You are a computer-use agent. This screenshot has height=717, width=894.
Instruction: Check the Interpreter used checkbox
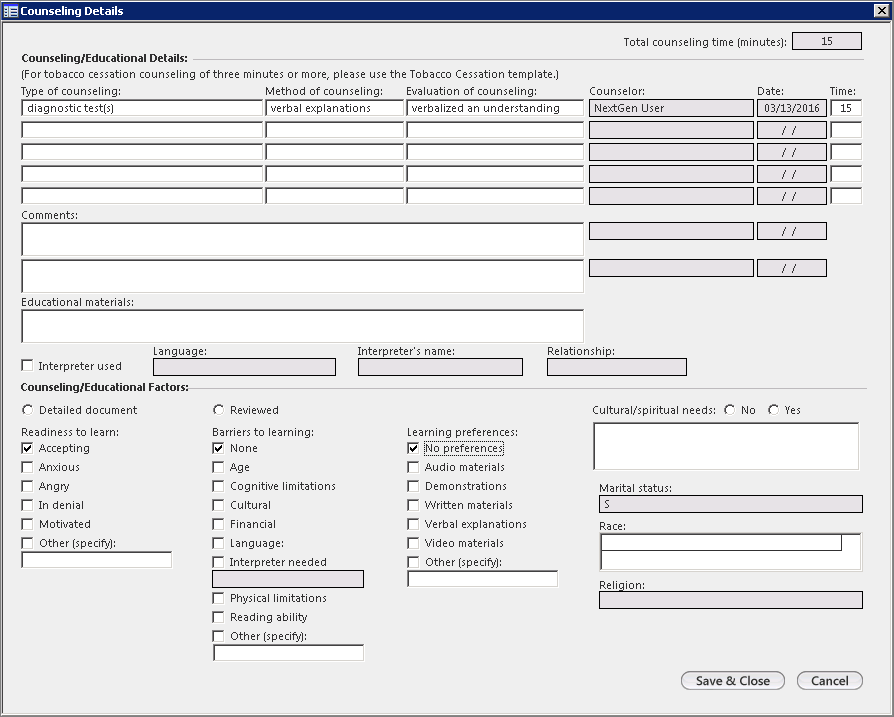[x=27, y=365]
